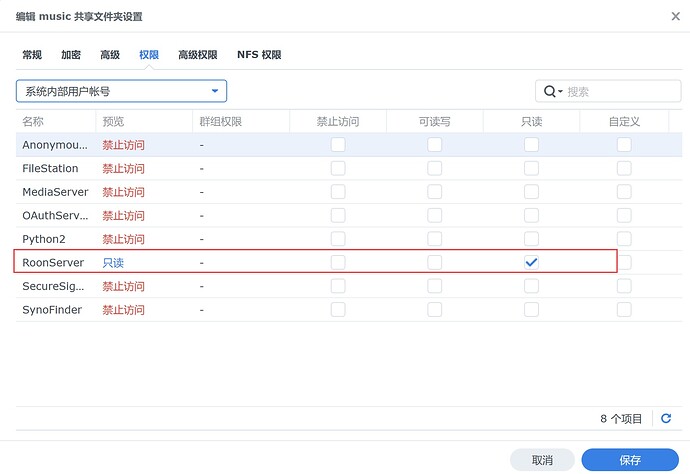
Task: Check 可读写 for OAuthServ row
Action: tap(434, 216)
